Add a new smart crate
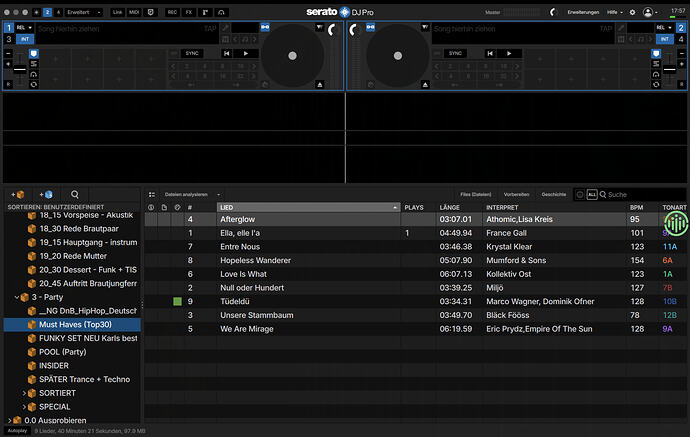This screenshot has width=690, height=437. [46, 195]
